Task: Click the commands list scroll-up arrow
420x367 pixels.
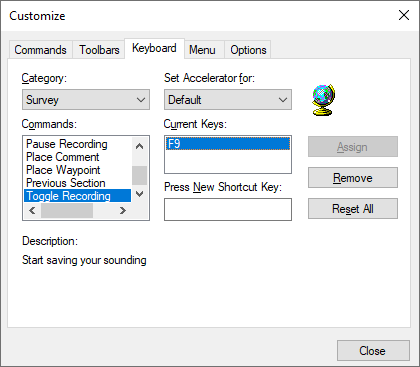Action: click(140, 146)
